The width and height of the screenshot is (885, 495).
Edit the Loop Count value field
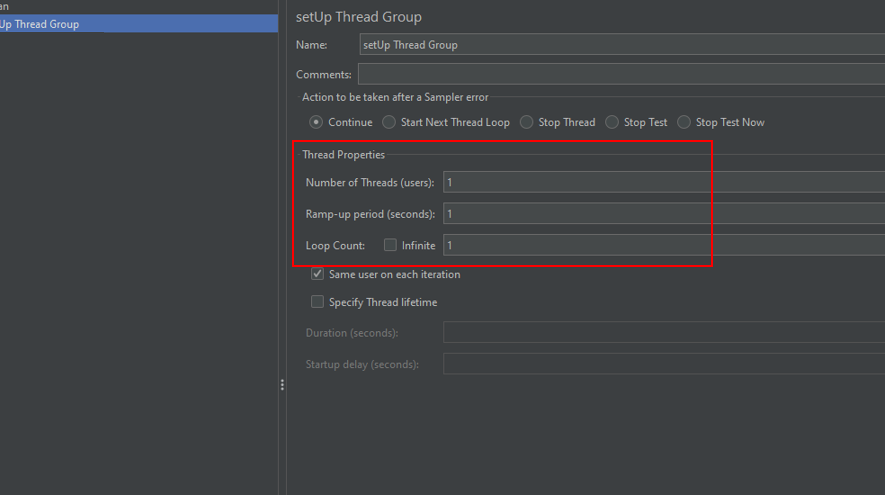tap(664, 246)
